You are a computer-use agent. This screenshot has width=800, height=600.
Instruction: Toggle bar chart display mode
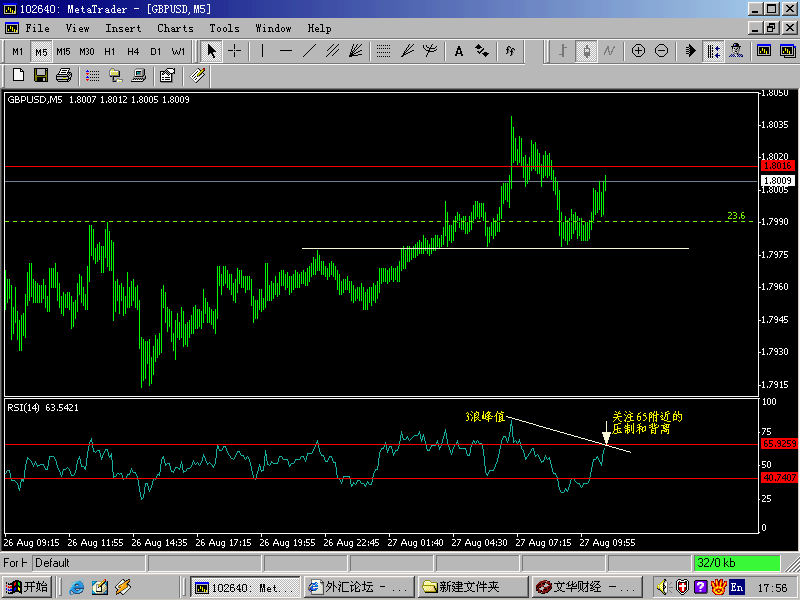tap(563, 51)
